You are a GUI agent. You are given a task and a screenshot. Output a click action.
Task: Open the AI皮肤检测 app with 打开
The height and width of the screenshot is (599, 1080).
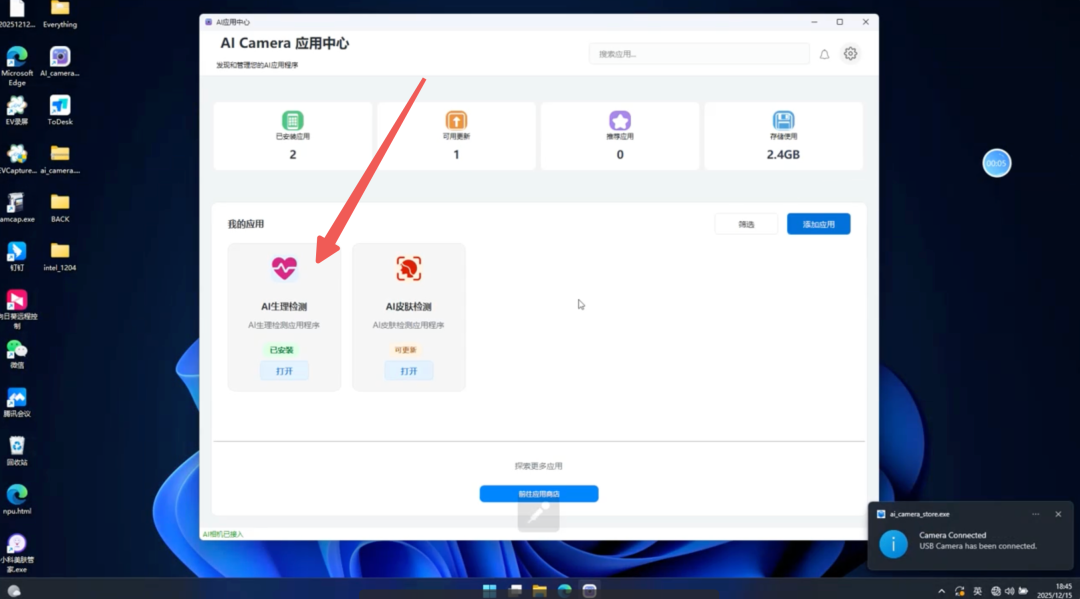click(x=408, y=371)
